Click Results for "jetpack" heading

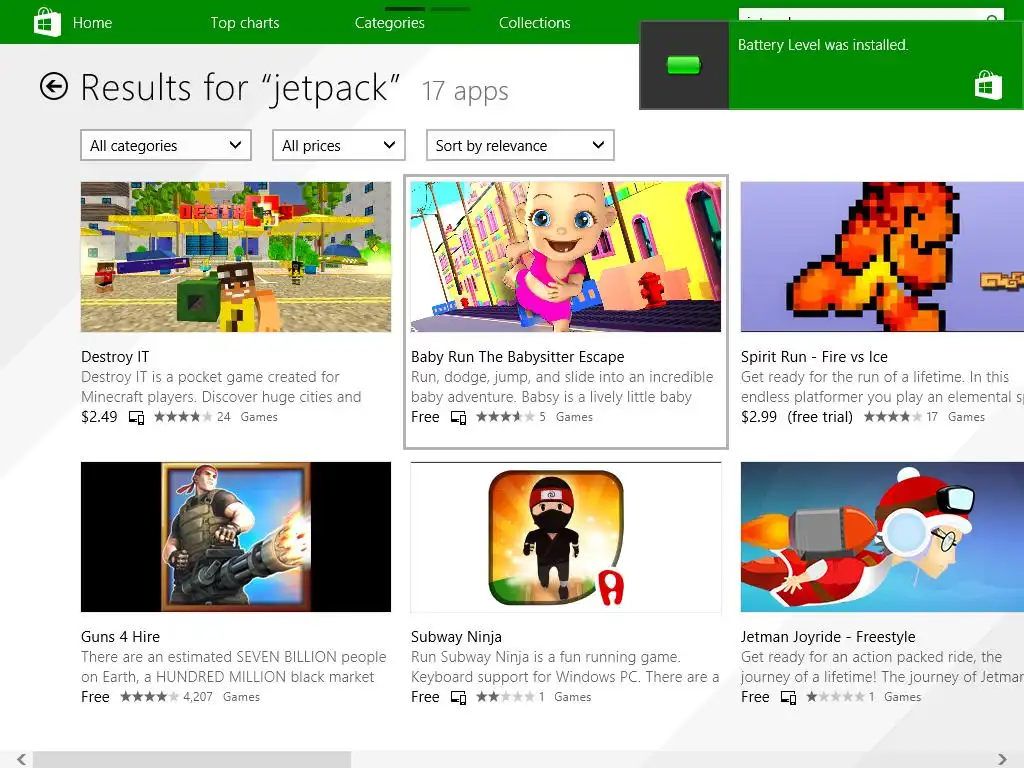coord(240,88)
